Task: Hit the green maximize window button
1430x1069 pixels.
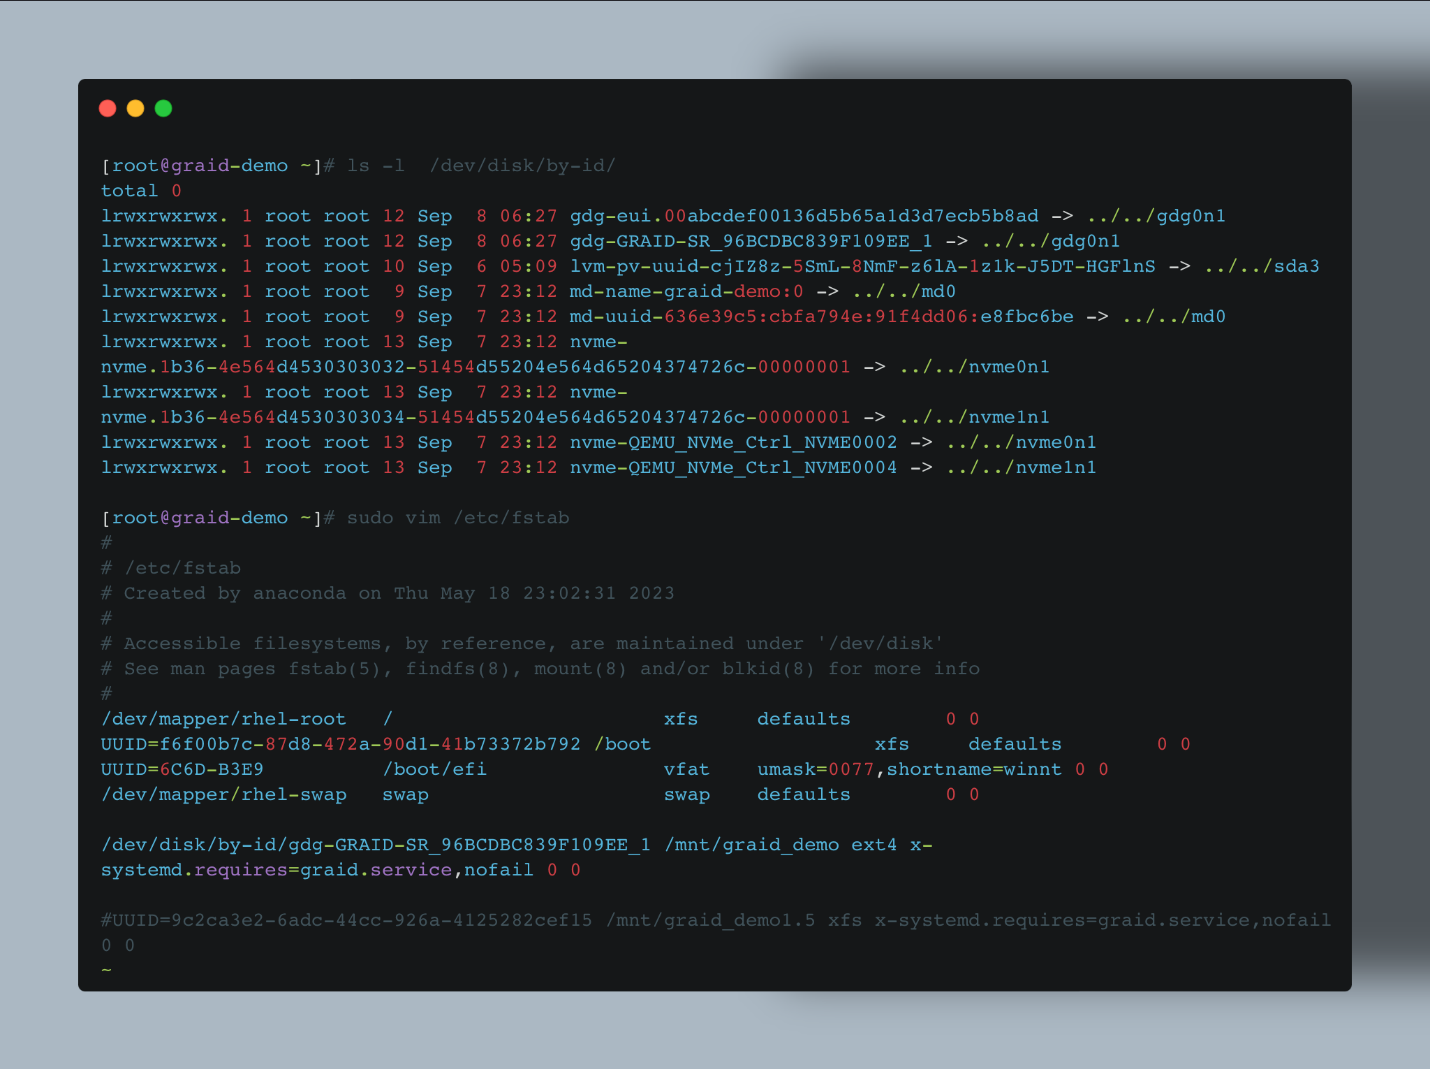Action: (x=164, y=109)
